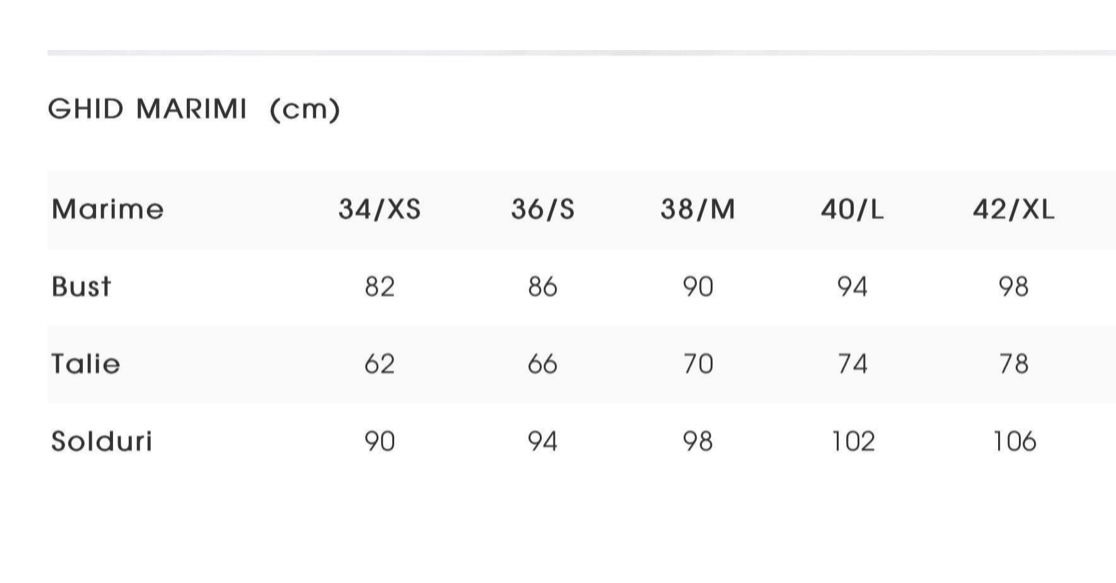The height and width of the screenshot is (583, 1116).
Task: Click the Talie value 74 for 40/L
Action: click(x=852, y=364)
